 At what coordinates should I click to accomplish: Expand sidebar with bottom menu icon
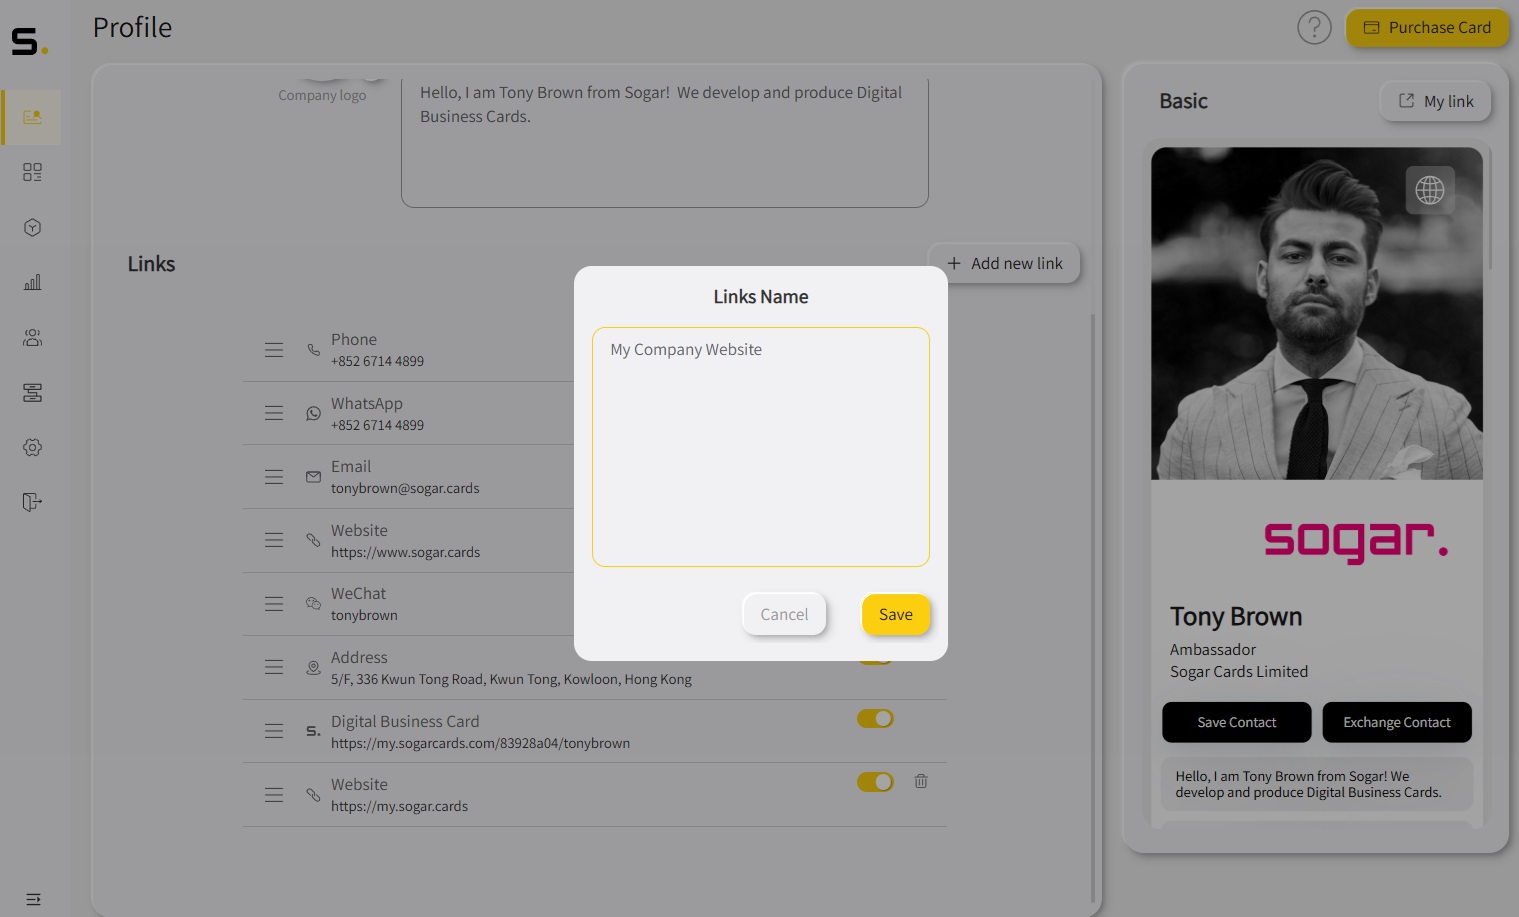(x=33, y=899)
